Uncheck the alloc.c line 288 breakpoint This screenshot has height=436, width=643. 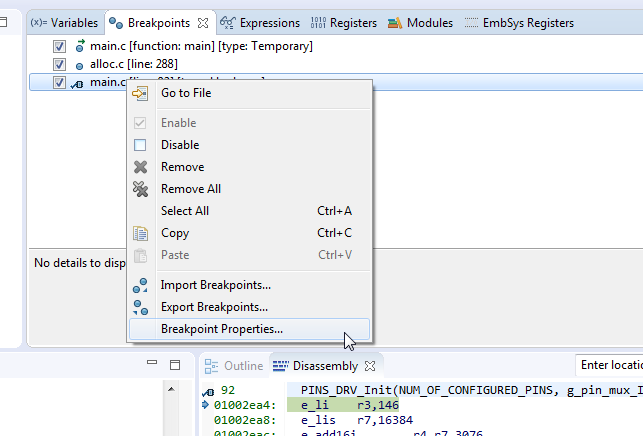point(59,64)
